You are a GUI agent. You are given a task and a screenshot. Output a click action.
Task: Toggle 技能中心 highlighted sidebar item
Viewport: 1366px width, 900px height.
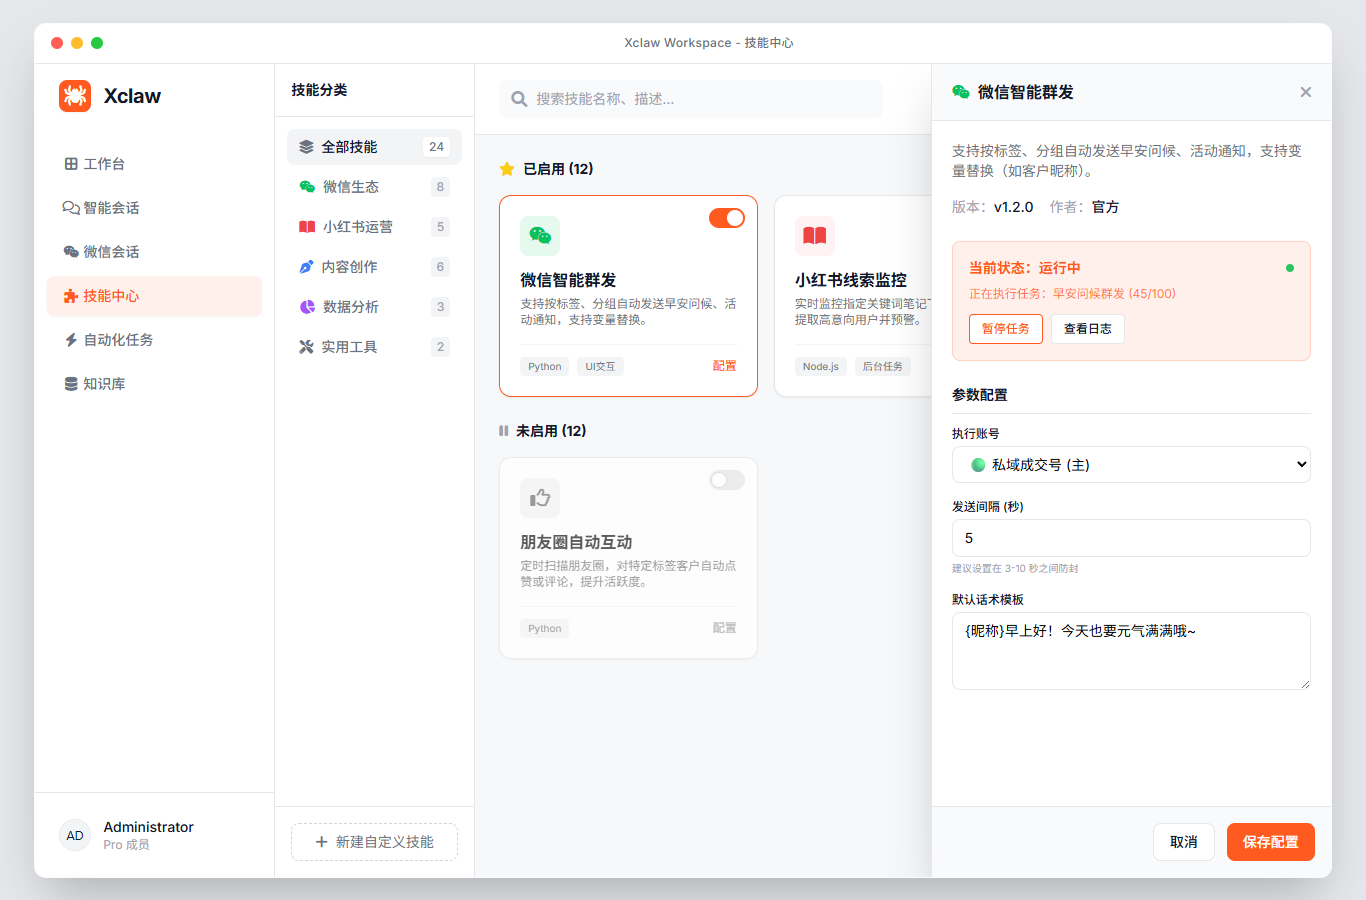pyautogui.click(x=113, y=295)
